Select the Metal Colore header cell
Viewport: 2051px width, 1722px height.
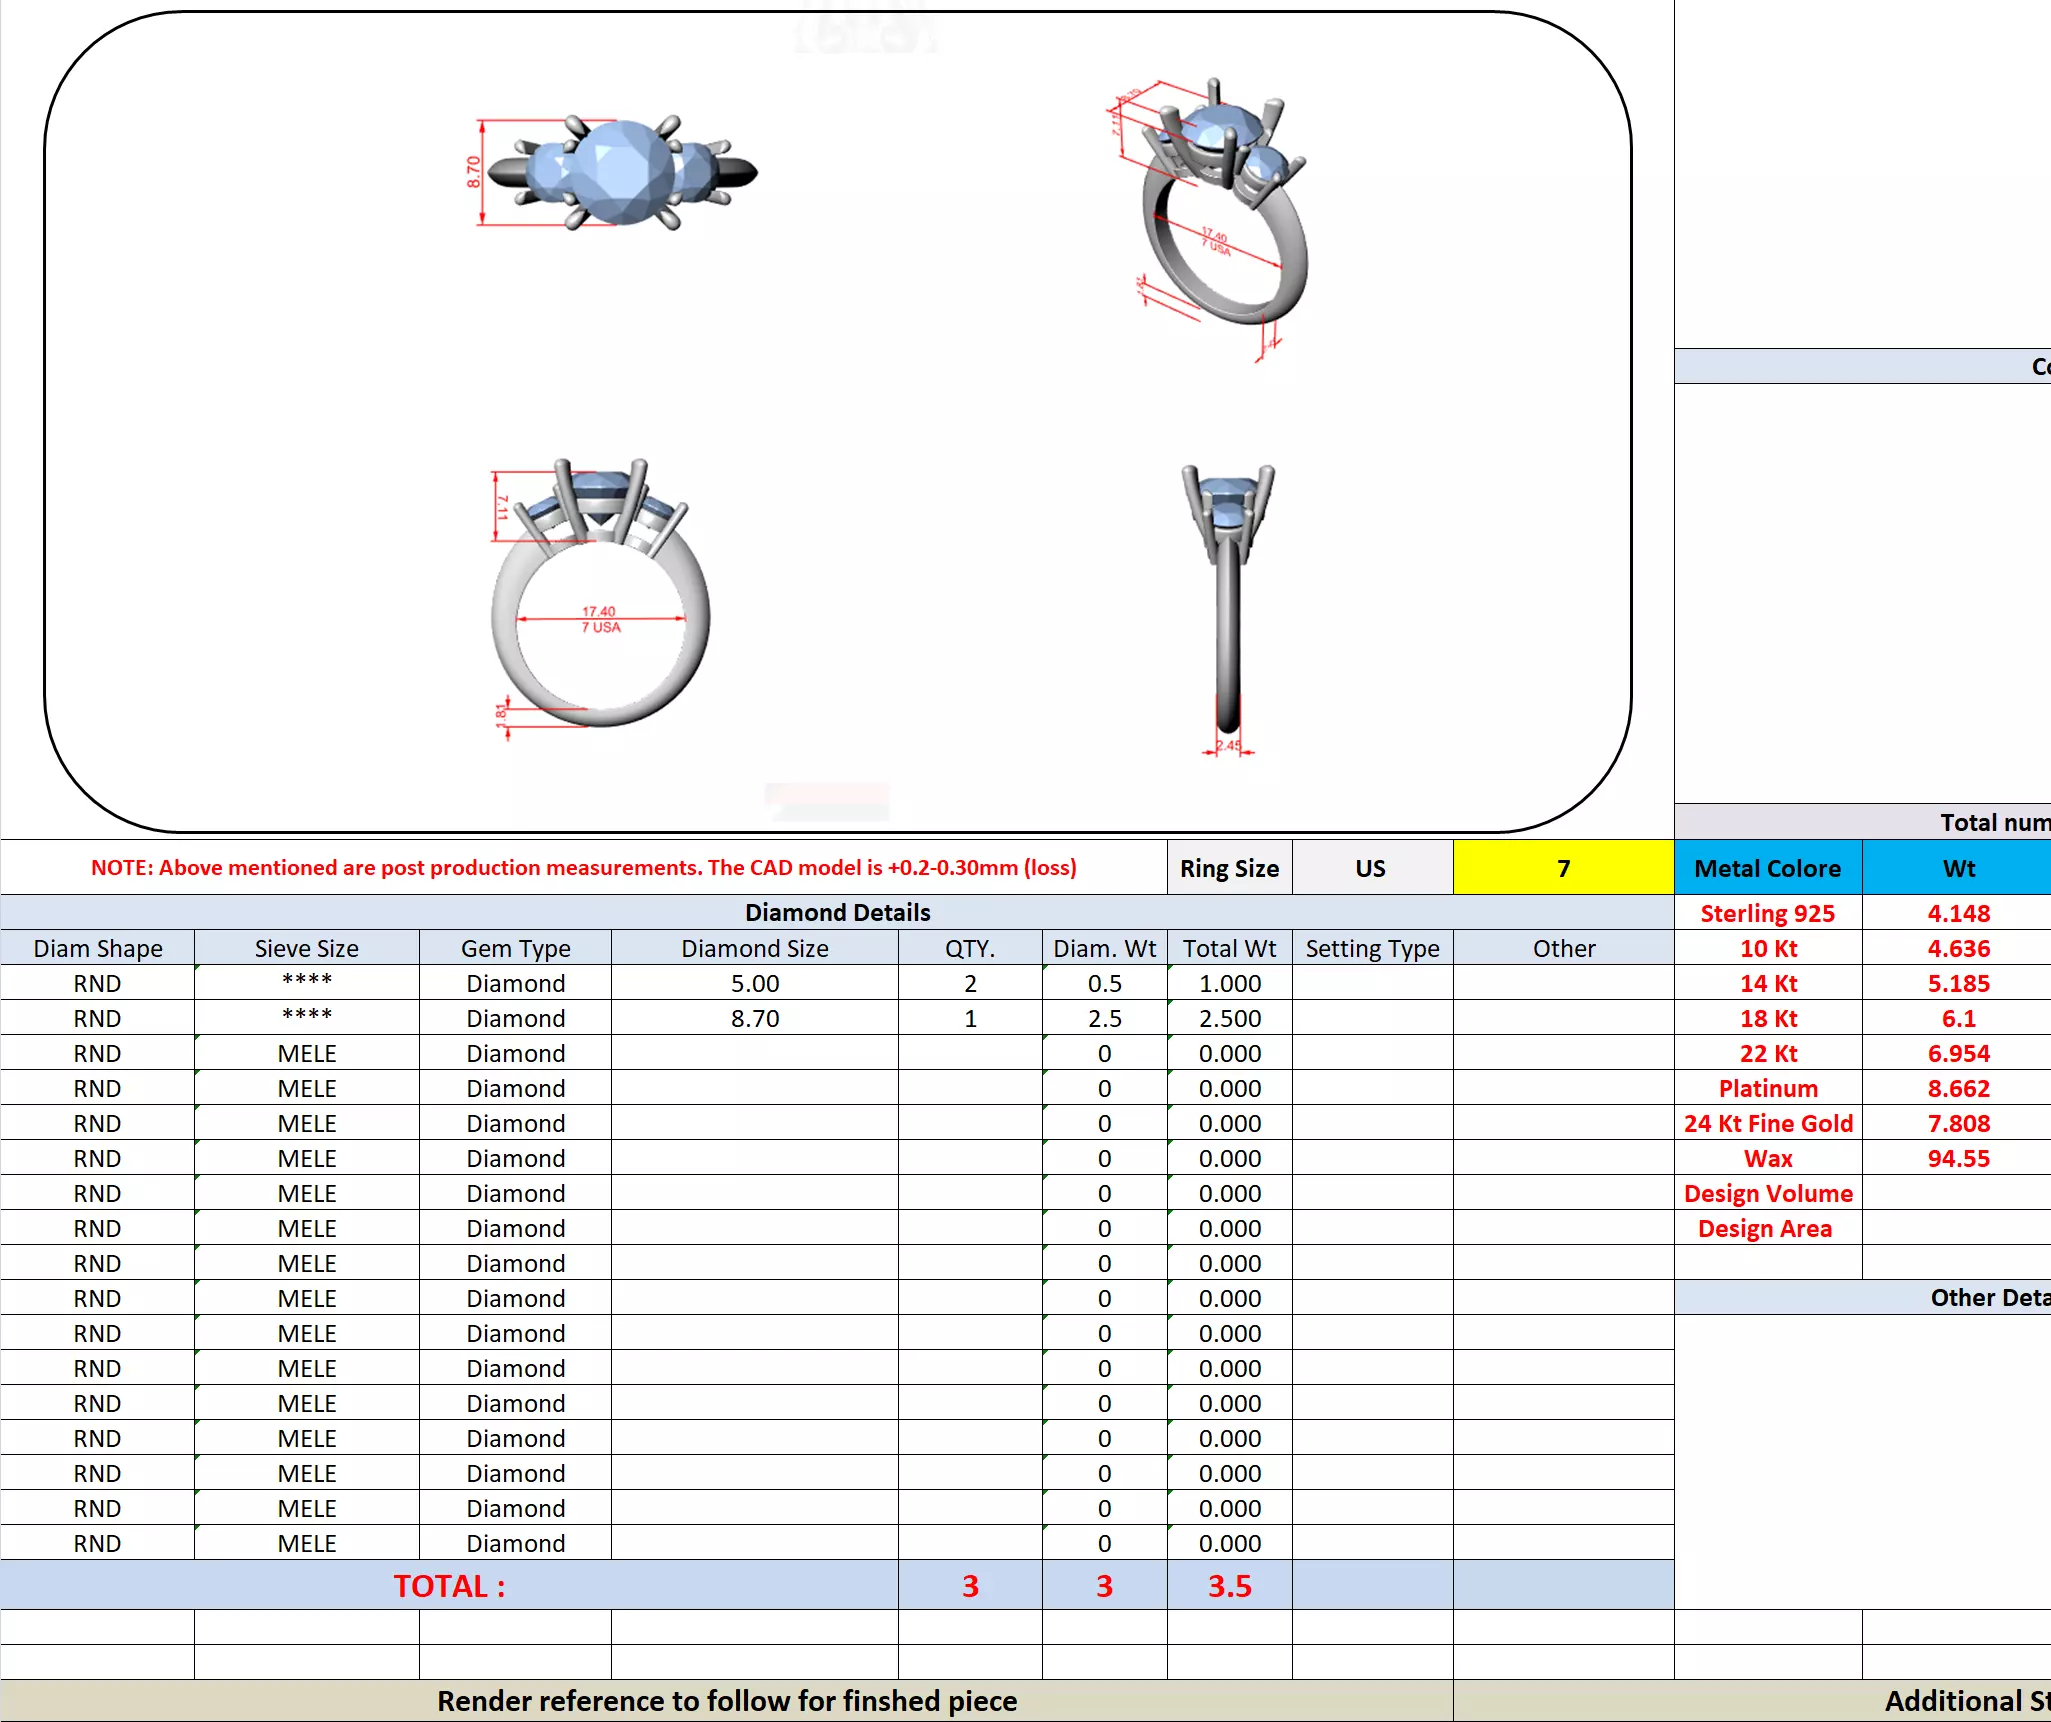coord(1767,868)
